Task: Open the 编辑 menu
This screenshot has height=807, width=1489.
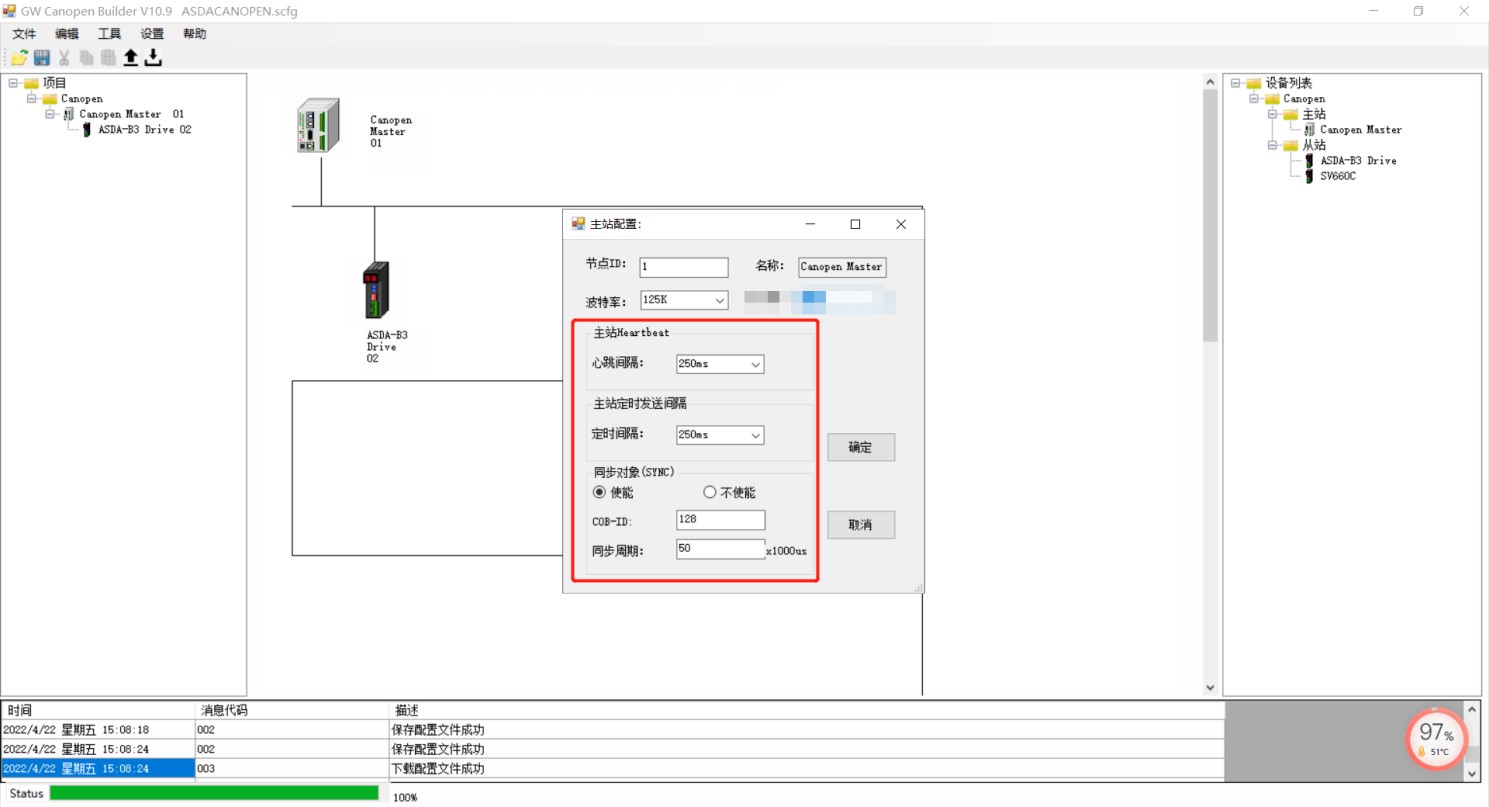Action: [67, 34]
